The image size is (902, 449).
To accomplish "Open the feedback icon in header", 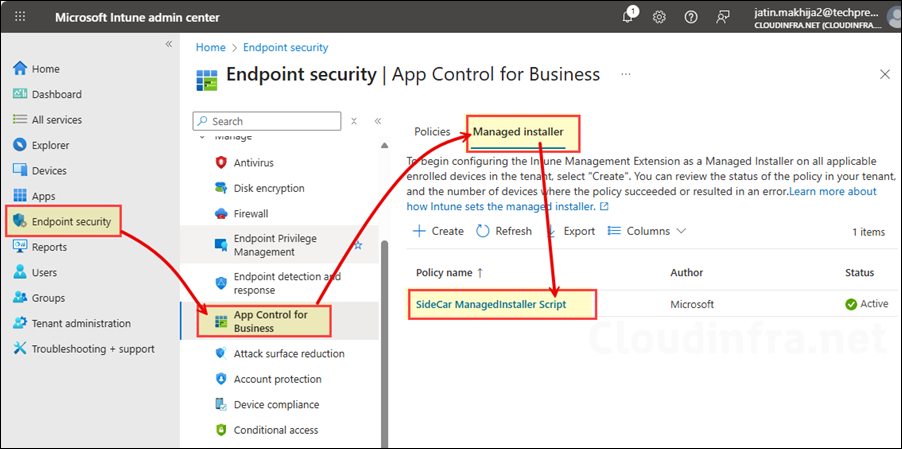I will [723, 17].
